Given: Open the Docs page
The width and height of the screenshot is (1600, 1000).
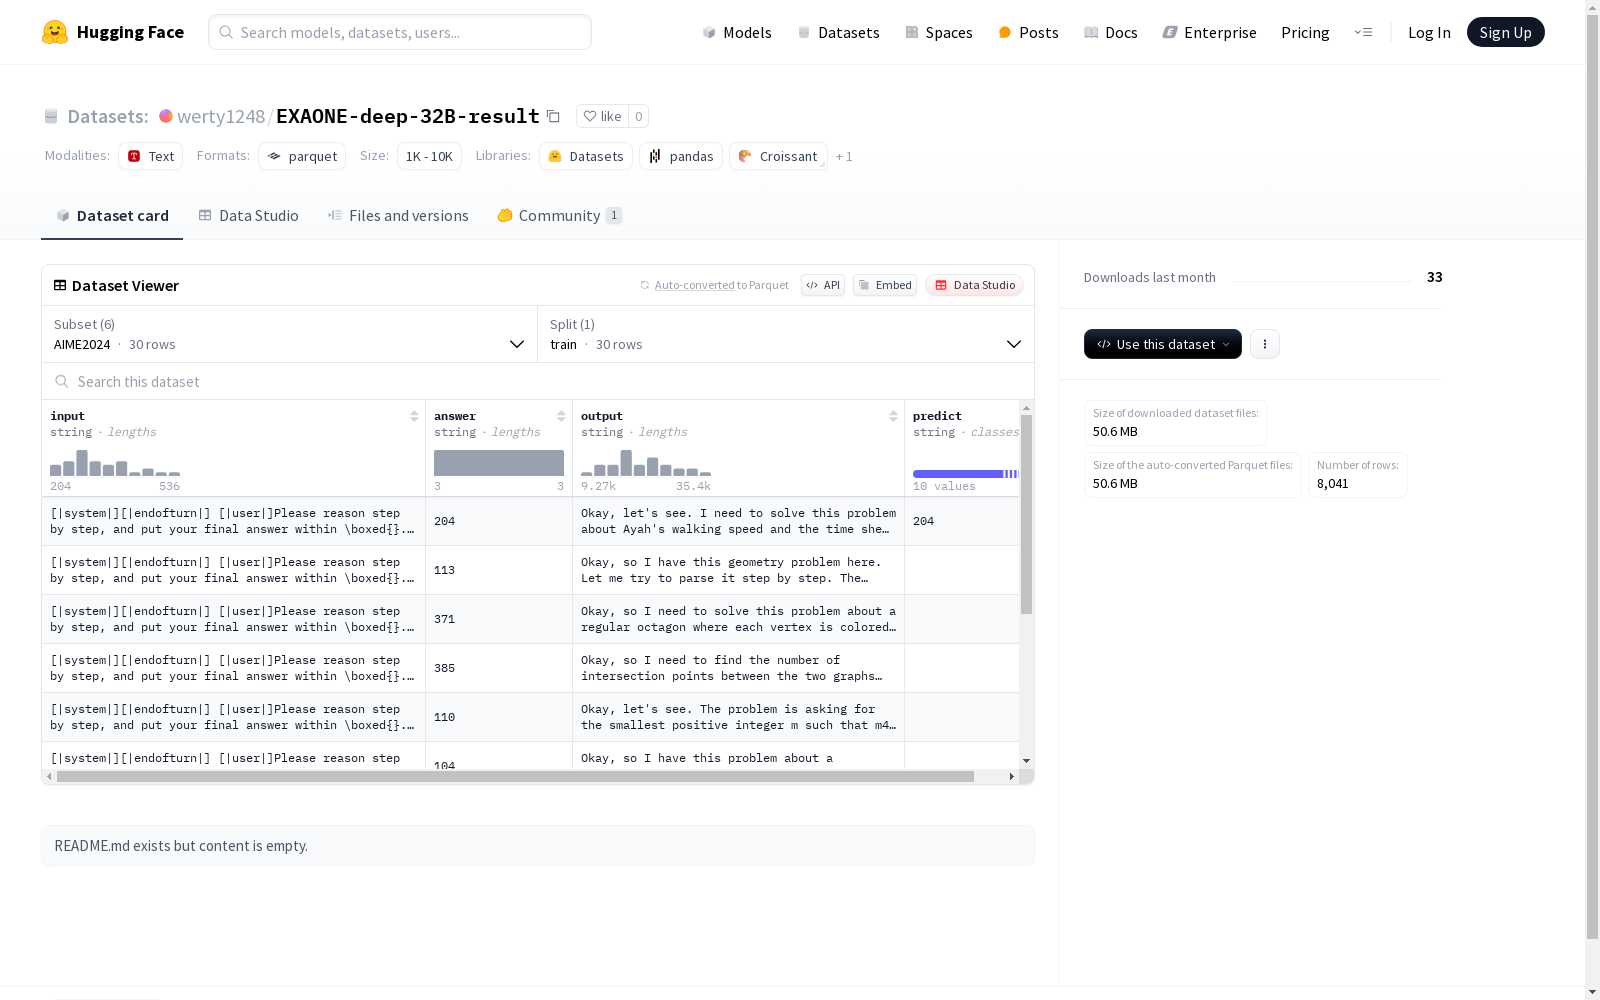Looking at the screenshot, I should [x=1110, y=32].
